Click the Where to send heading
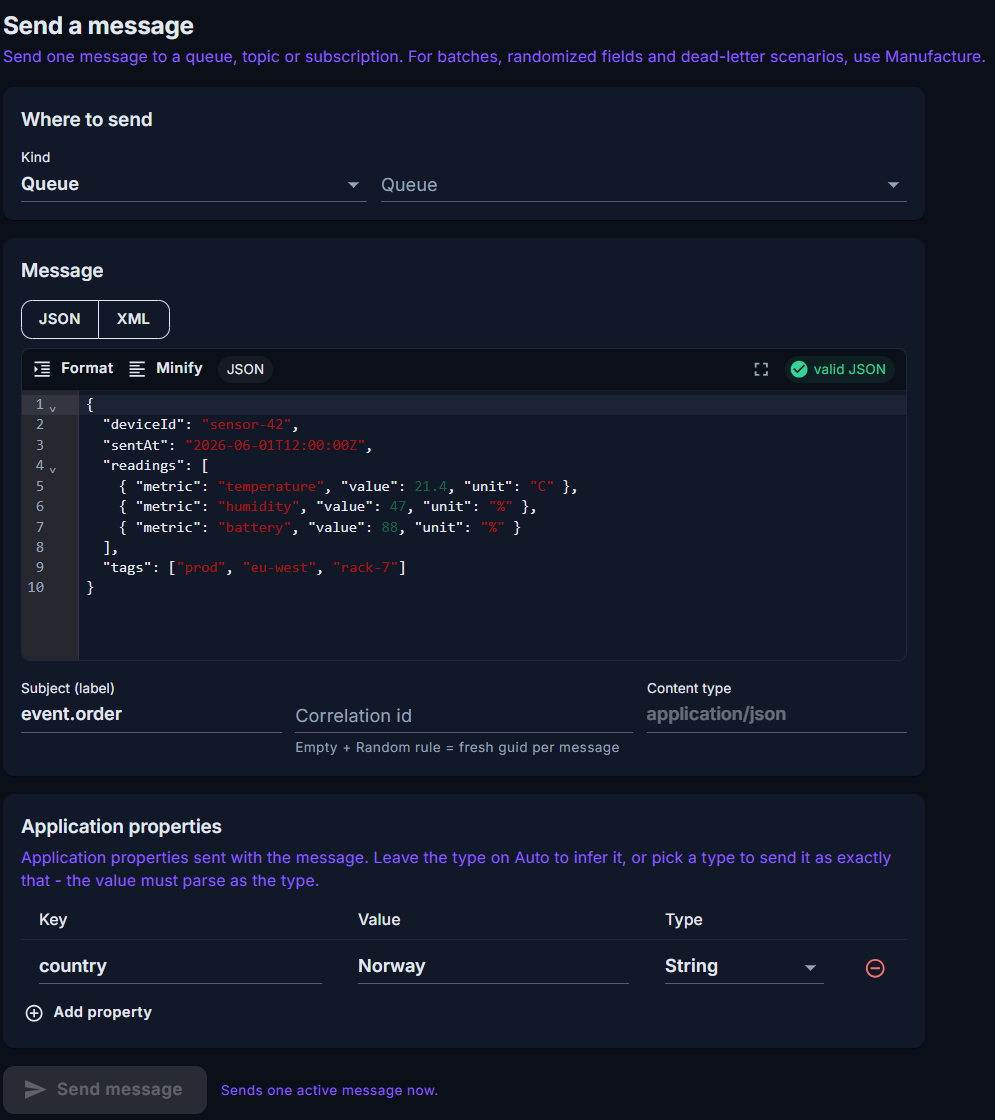The image size is (995, 1120). (x=87, y=119)
